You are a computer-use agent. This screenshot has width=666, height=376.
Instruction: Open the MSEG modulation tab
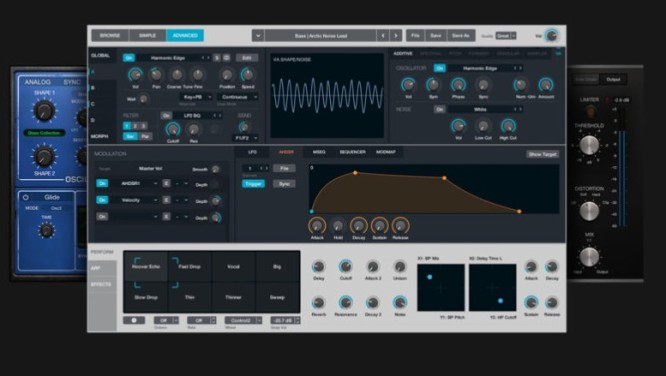pyautogui.click(x=319, y=152)
